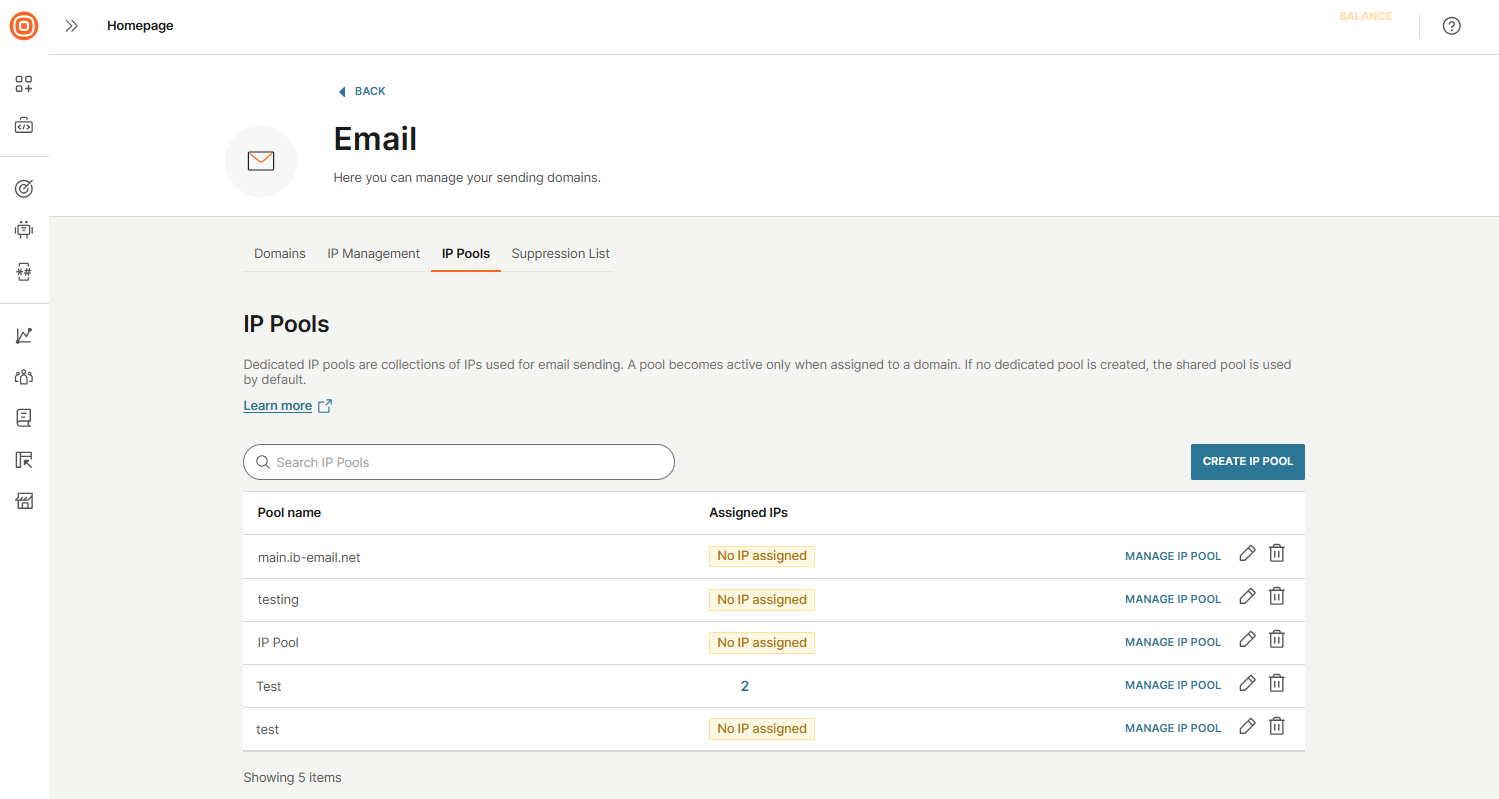Open the Infobip home logo icon
Viewport: 1499px width, 799px height.
pos(23,26)
